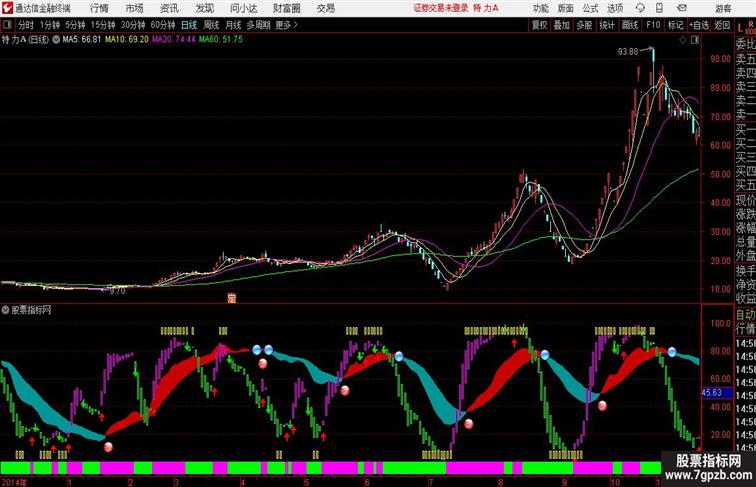Switch to 1分钟 period
This screenshot has height=487, width=756.
tap(50, 25)
